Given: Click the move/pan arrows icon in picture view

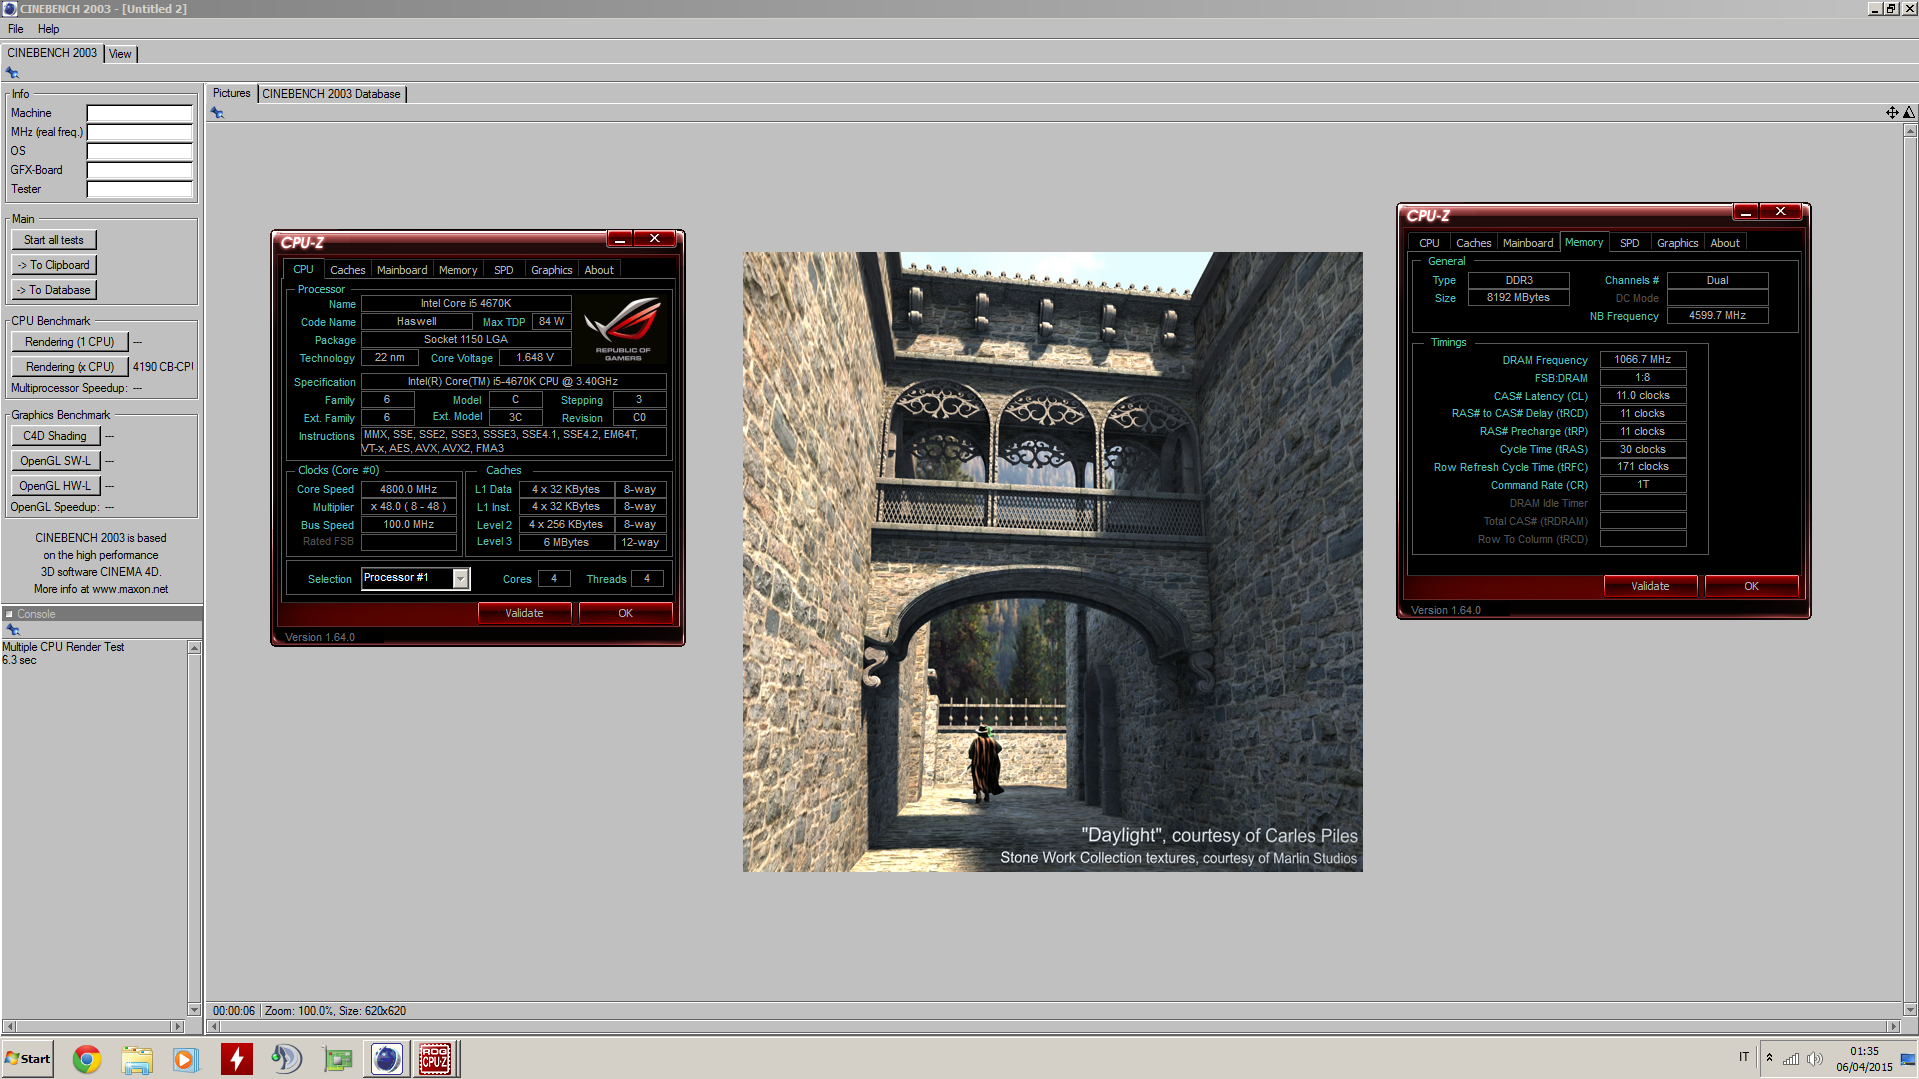Looking at the screenshot, I should pyautogui.click(x=1892, y=113).
